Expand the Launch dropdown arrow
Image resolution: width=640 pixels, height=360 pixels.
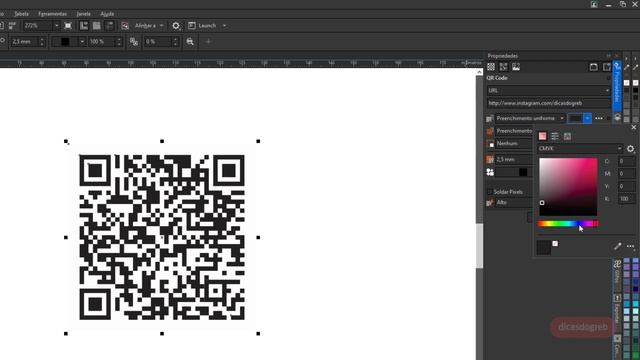pos(224,26)
